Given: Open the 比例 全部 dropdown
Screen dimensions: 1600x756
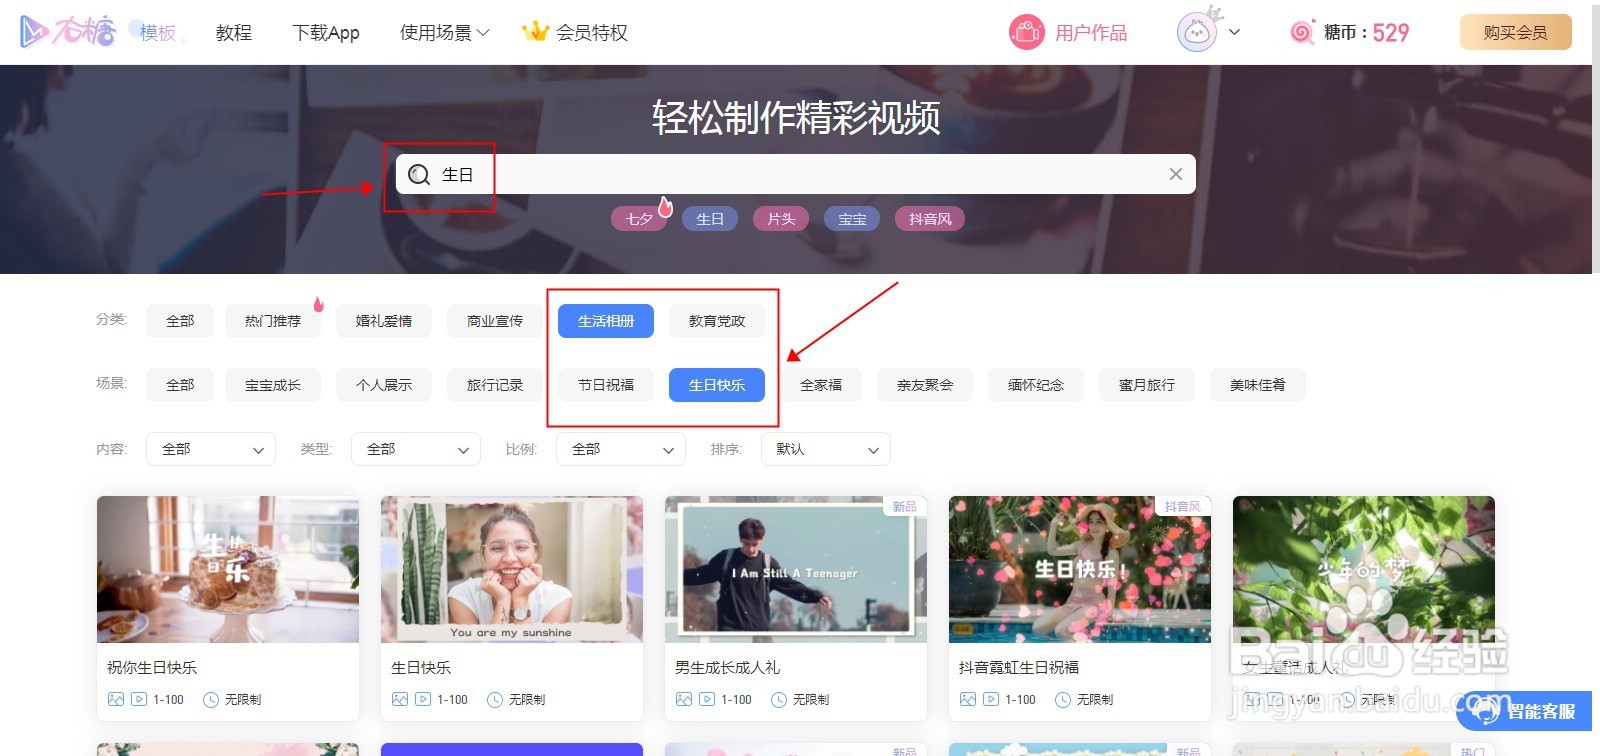Looking at the screenshot, I should (621, 449).
